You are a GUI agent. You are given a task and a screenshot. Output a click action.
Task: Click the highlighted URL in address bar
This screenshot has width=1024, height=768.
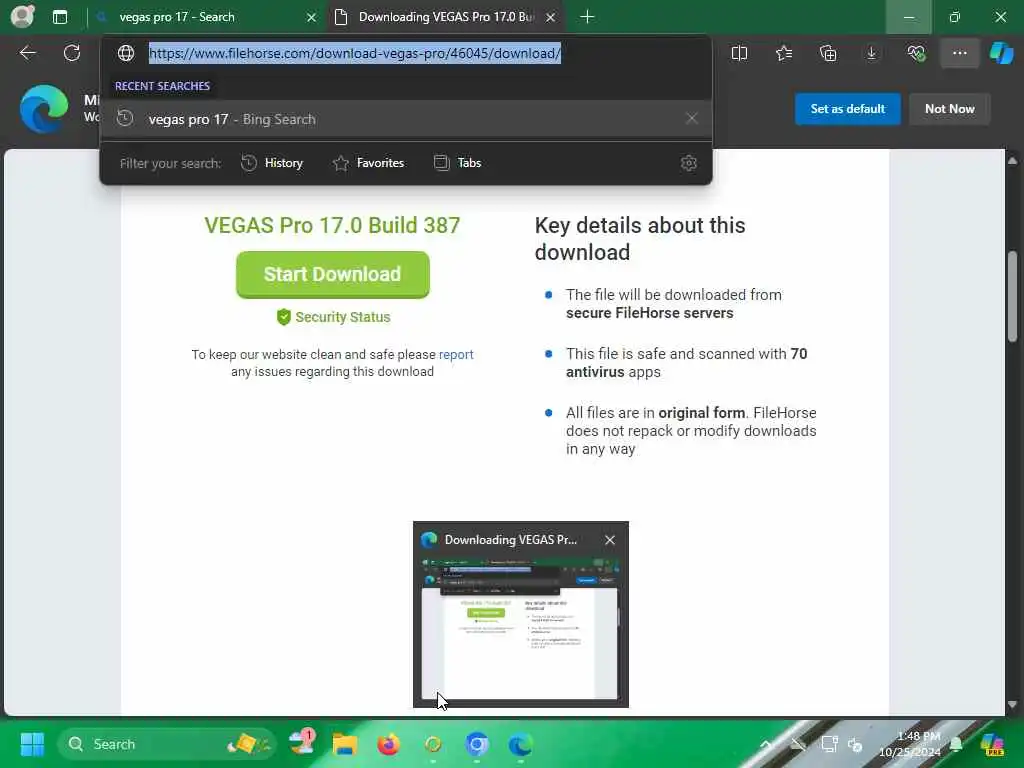click(355, 53)
